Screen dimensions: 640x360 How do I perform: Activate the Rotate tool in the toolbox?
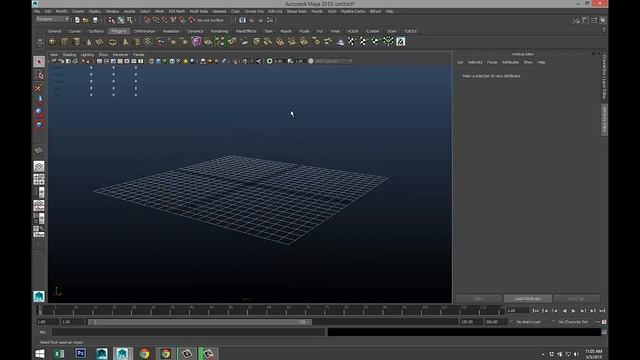[39, 111]
